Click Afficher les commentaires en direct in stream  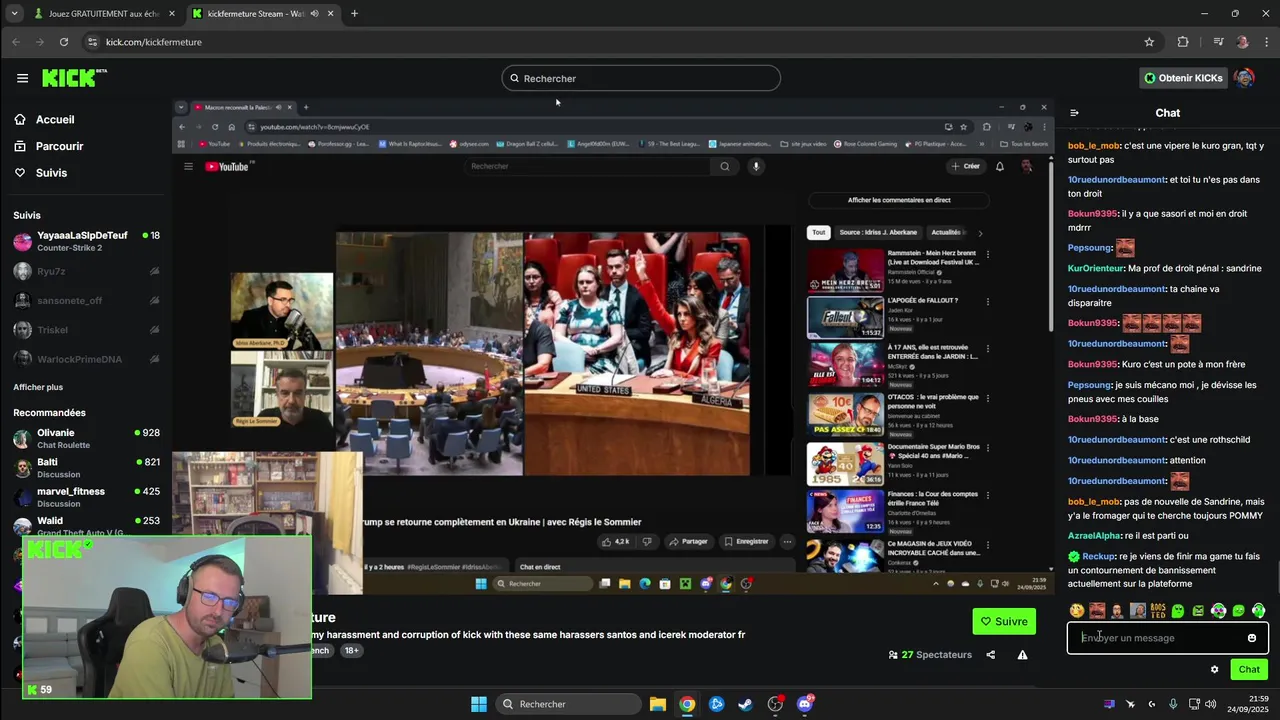tap(899, 200)
